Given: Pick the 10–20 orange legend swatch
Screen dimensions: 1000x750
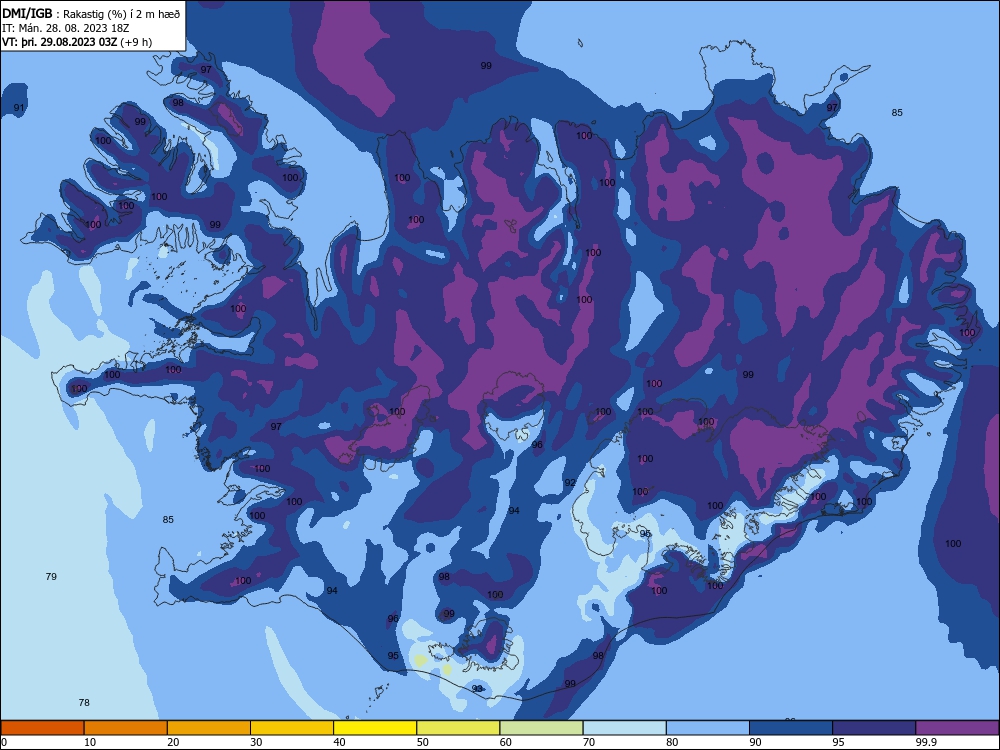Looking at the screenshot, I should click(126, 728).
